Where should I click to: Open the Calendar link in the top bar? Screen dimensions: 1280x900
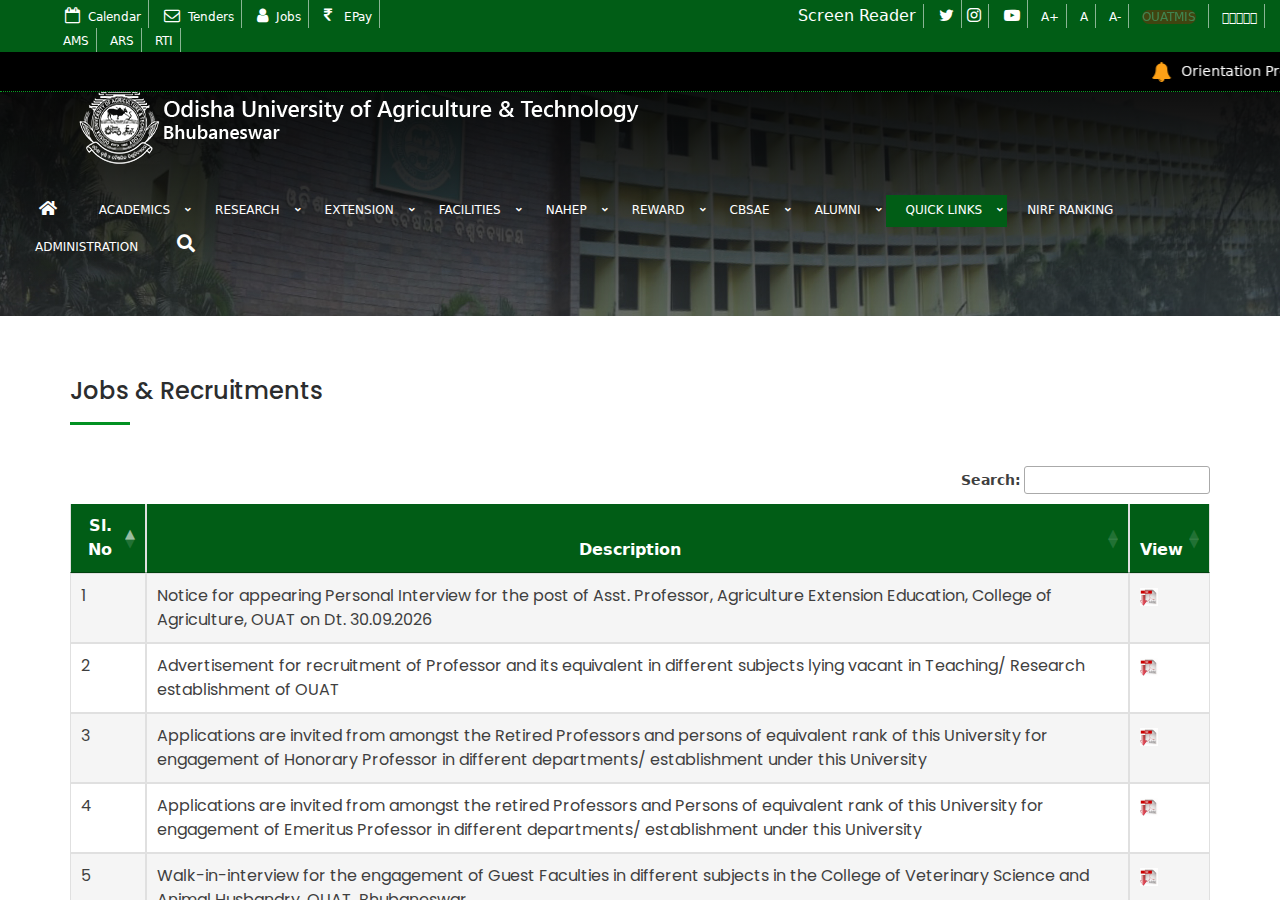coord(103,16)
